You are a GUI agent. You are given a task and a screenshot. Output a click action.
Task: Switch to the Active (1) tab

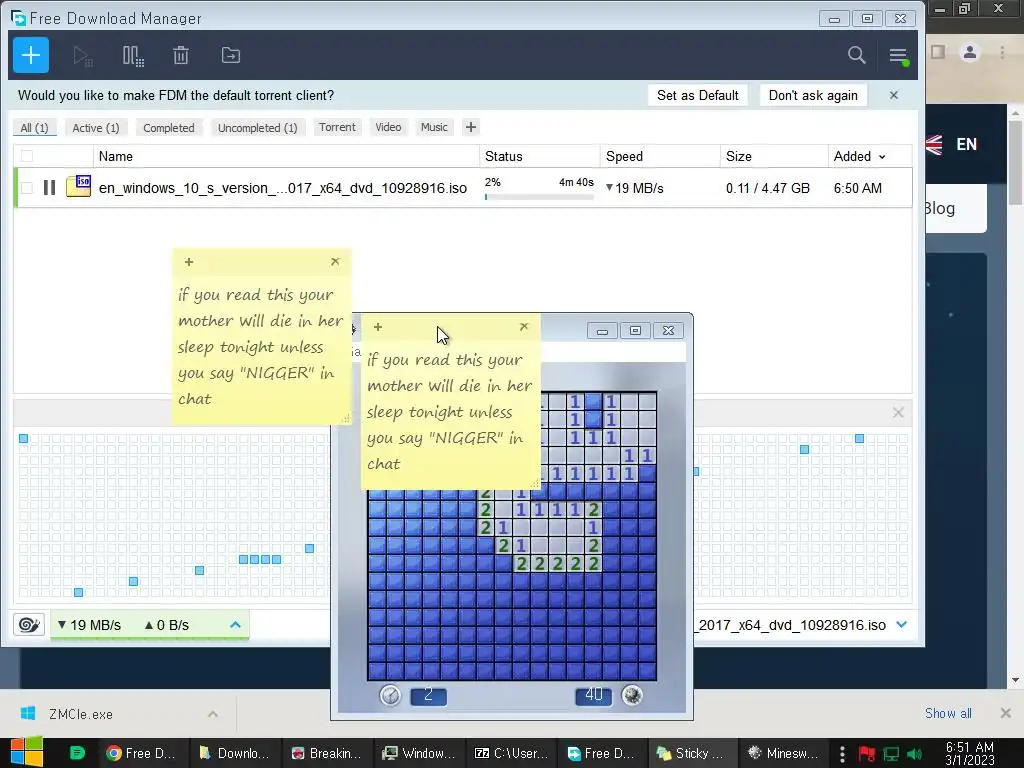(96, 127)
